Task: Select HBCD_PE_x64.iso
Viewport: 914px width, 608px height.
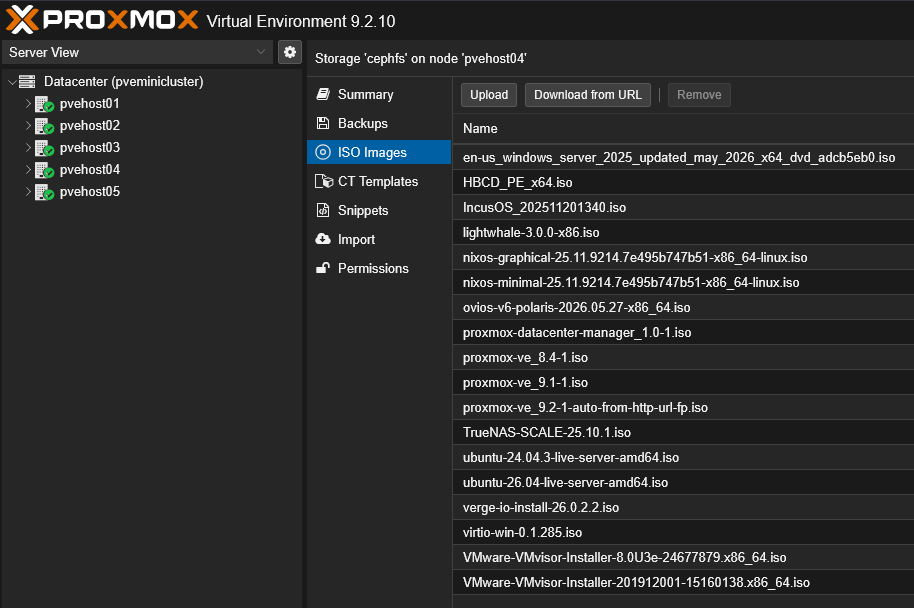Action: pyautogui.click(x=683, y=182)
